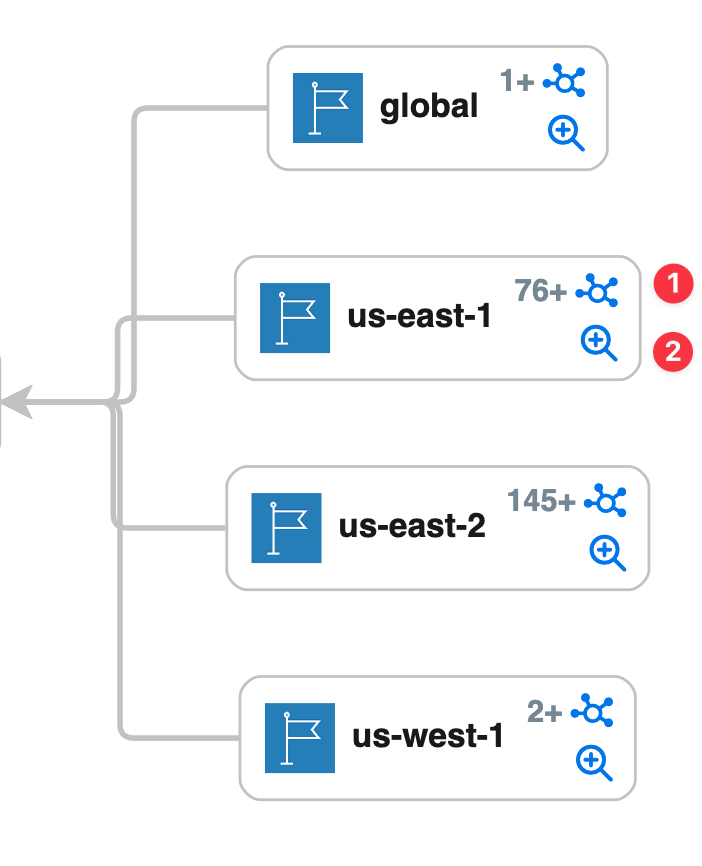Open the graph icon on us-east-1 node

pyautogui.click(x=598, y=291)
